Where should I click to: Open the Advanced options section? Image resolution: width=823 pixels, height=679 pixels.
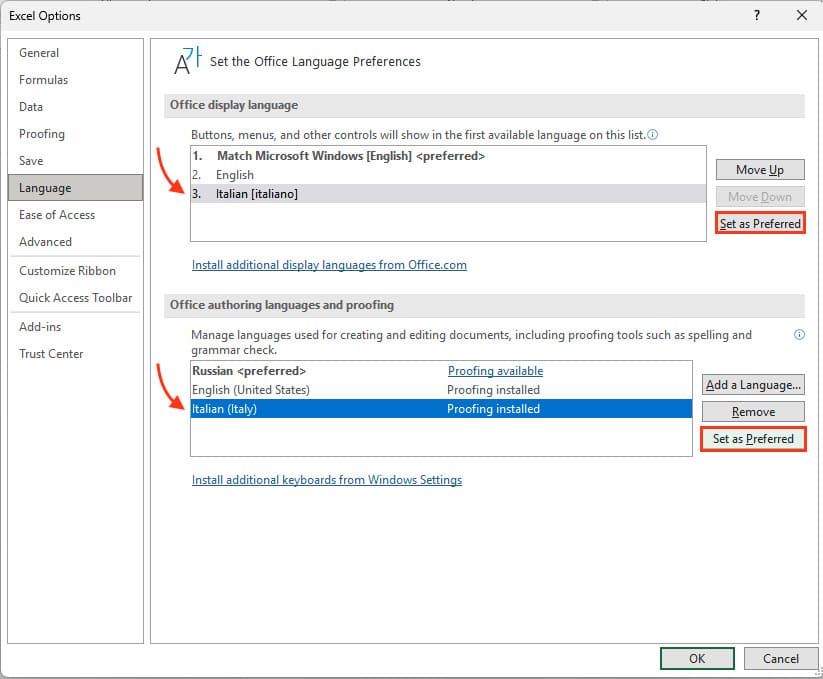coord(45,242)
